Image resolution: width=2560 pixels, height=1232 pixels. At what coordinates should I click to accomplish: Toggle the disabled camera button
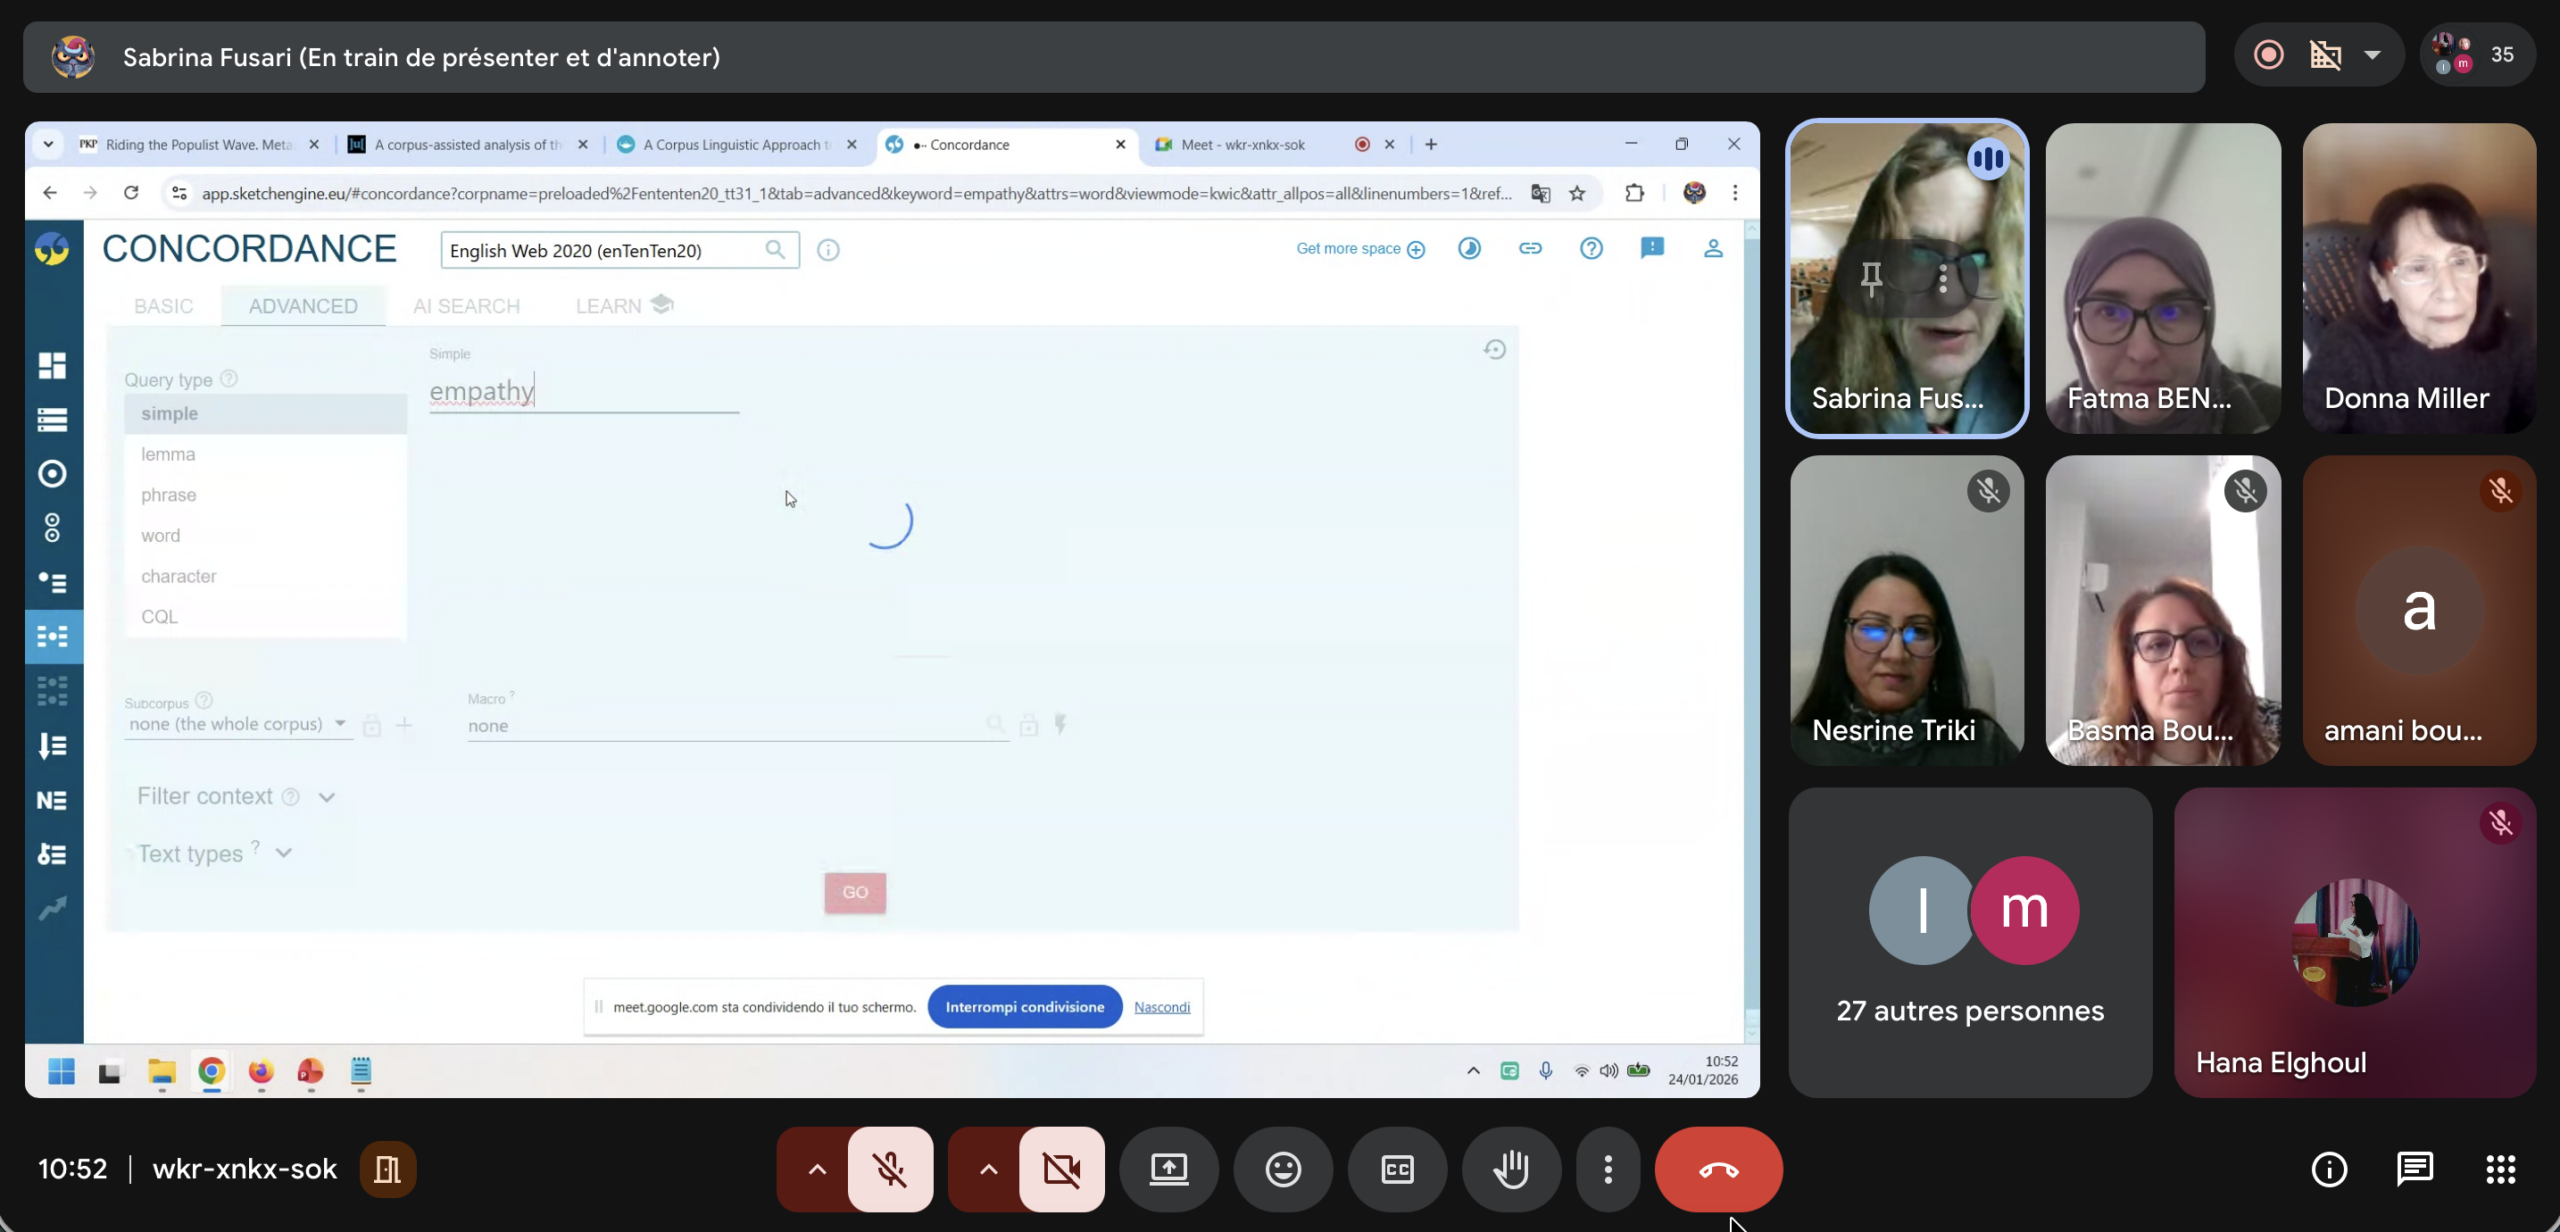click(x=1061, y=1169)
